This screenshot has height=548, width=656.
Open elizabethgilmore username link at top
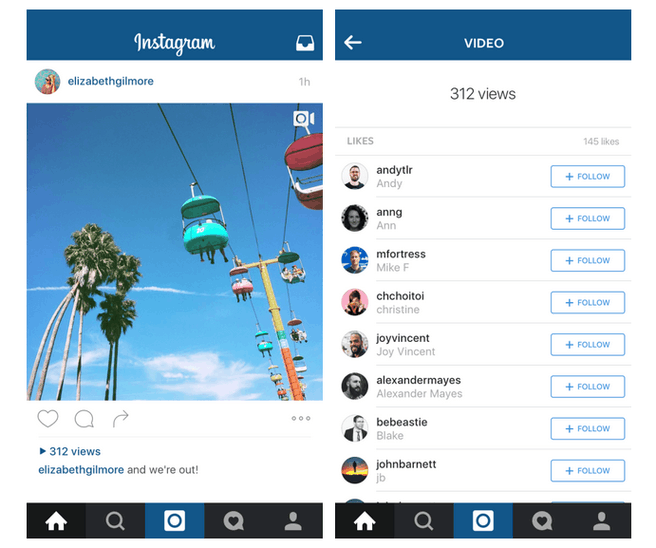(x=110, y=81)
